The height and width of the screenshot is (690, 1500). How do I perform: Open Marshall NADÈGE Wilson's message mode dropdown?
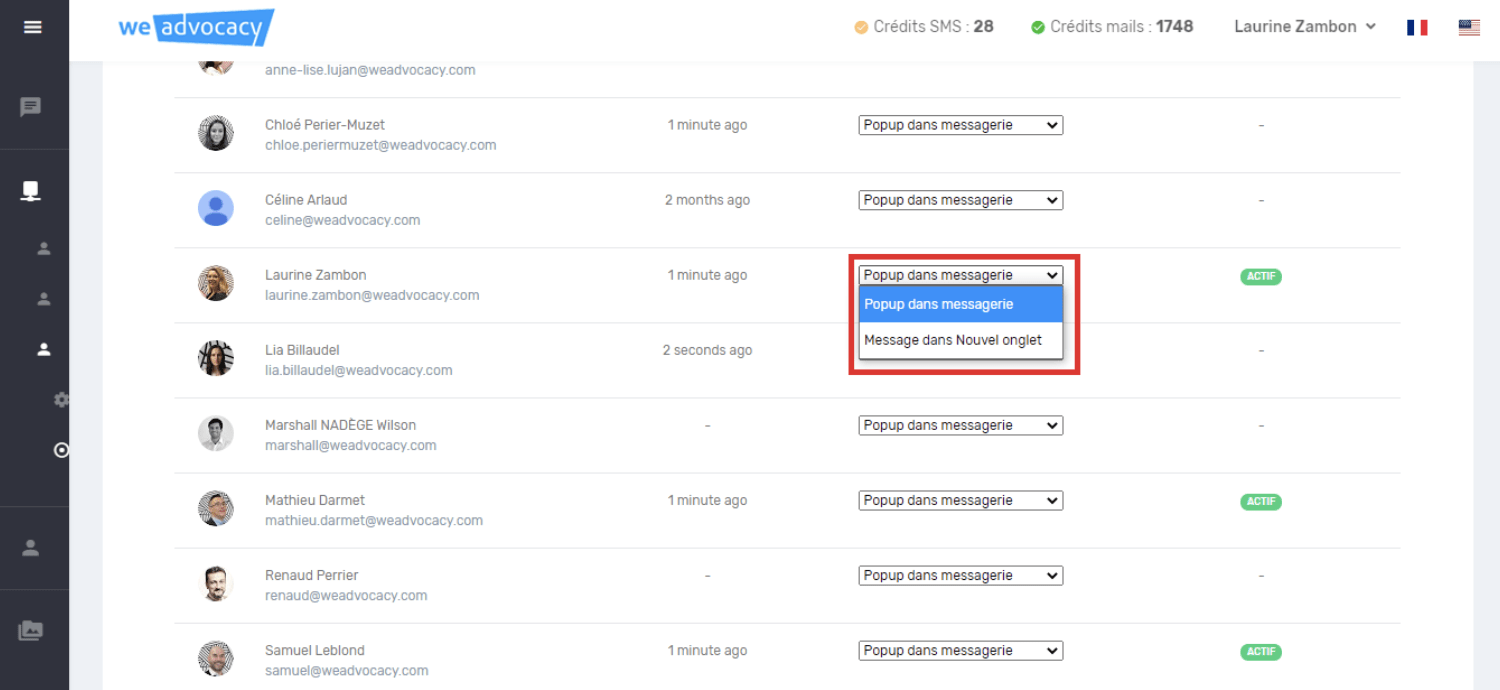[x=961, y=425]
